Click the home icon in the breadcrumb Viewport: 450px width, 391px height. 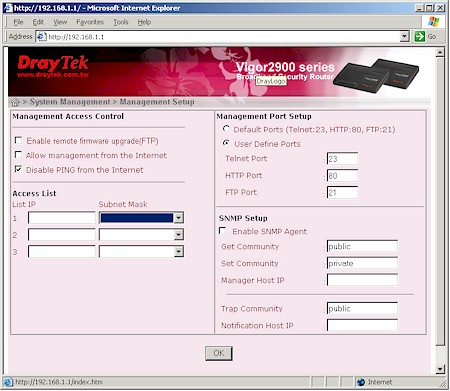coord(15,102)
